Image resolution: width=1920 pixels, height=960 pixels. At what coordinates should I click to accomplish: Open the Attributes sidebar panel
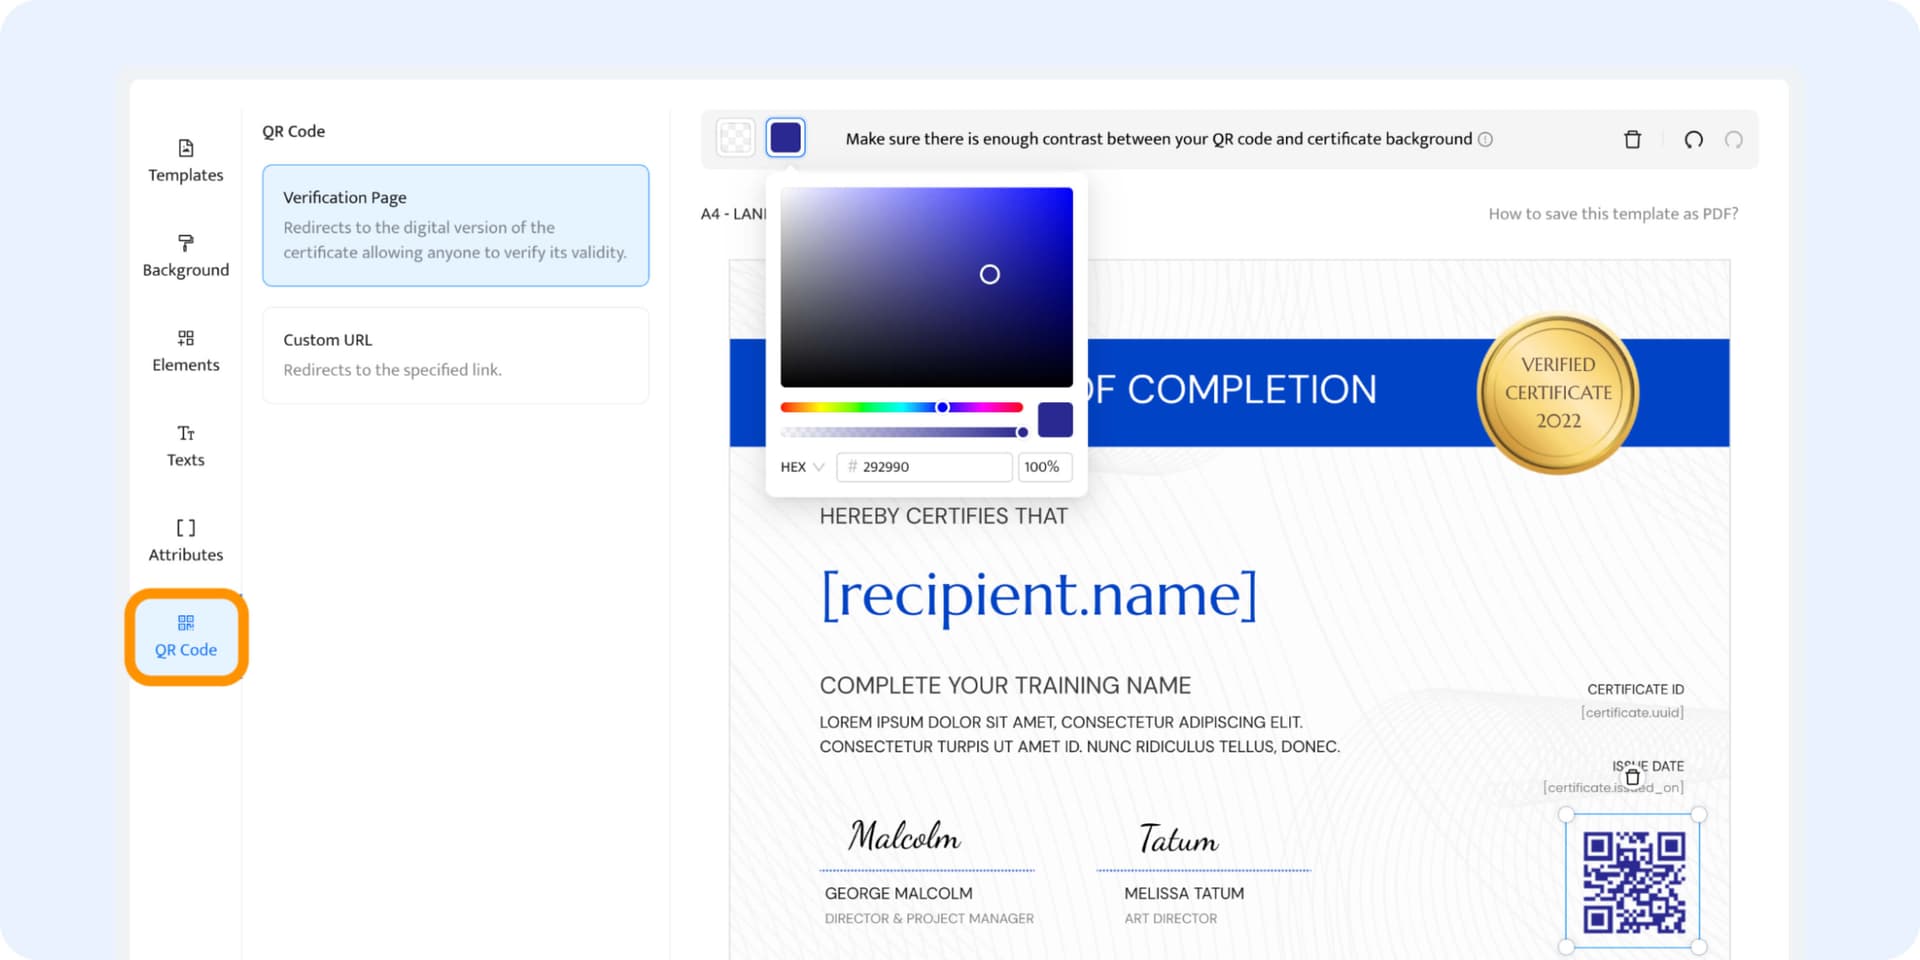pos(186,541)
